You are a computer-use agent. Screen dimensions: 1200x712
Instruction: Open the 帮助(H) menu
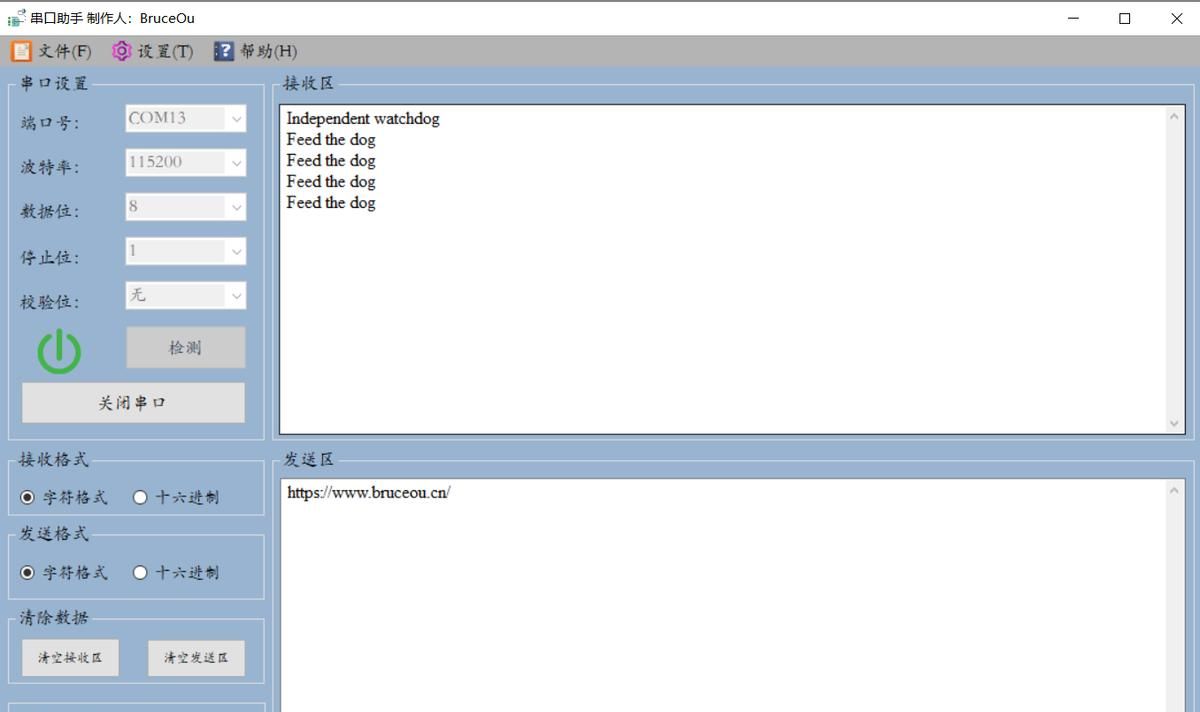(x=267, y=51)
